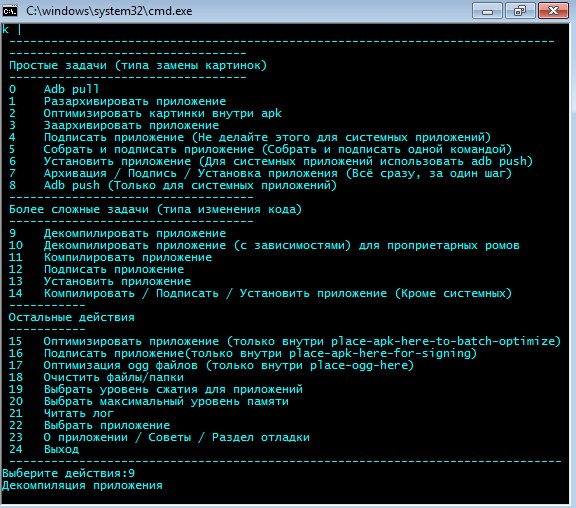Click heading Более сложные задачи
This screenshot has width=576, height=508.
coord(155,209)
